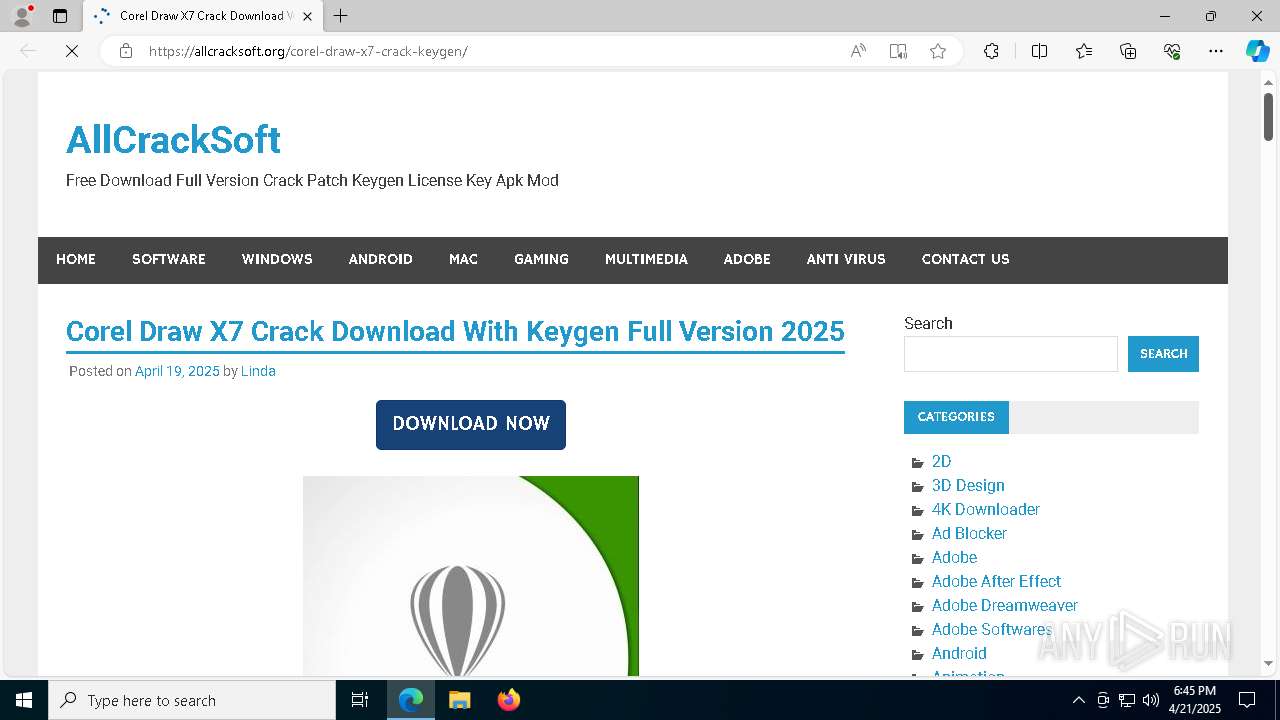Open the Ad Blocker category
Screen dimensions: 1280x720
tap(969, 534)
